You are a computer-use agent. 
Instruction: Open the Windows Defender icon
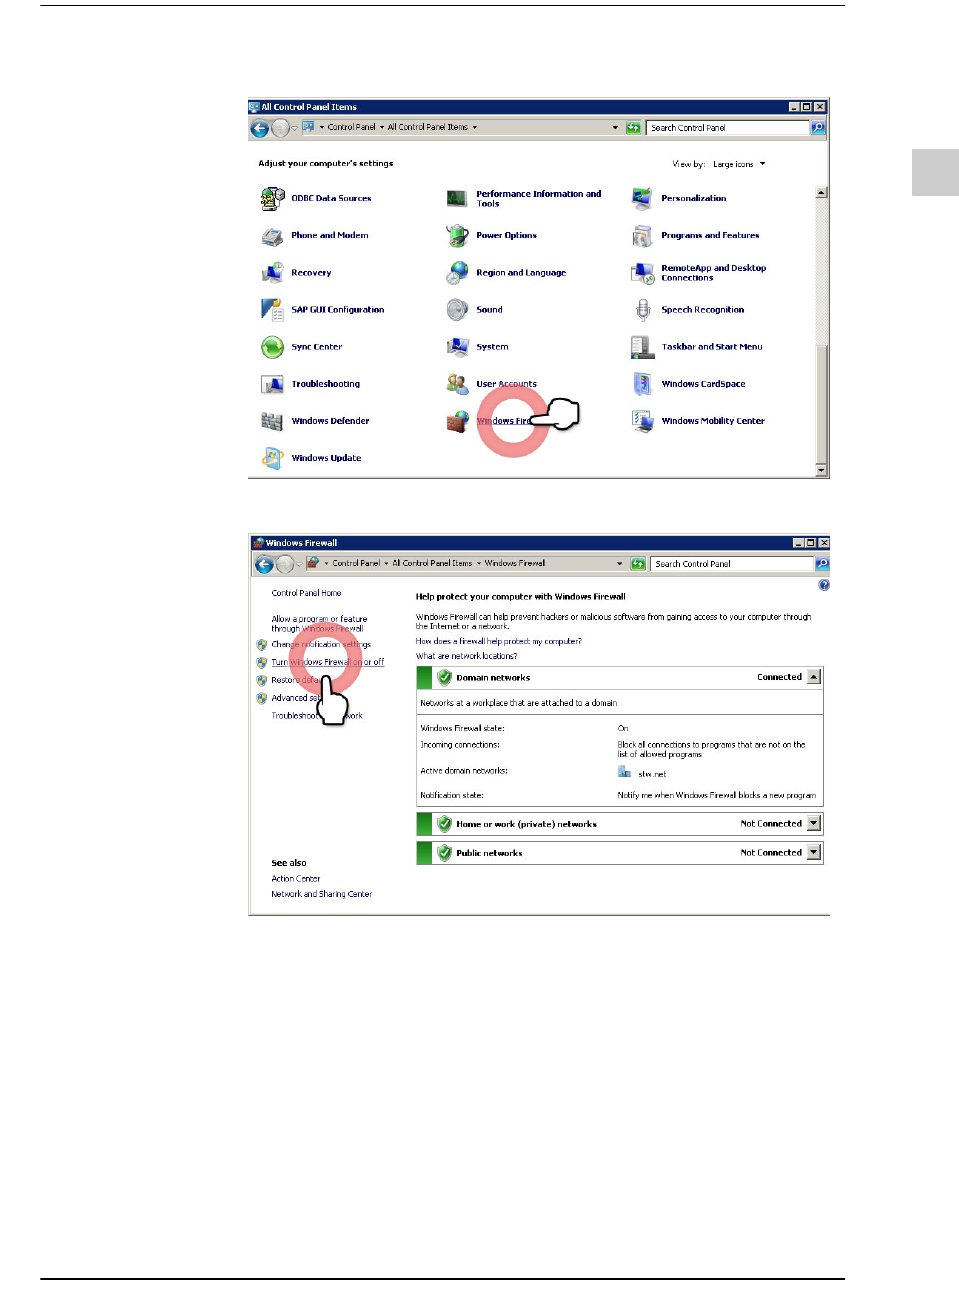(272, 421)
